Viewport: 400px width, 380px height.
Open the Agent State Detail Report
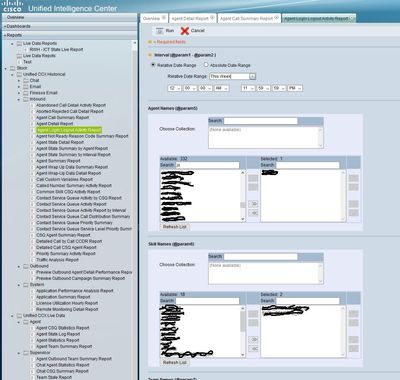click(x=60, y=142)
